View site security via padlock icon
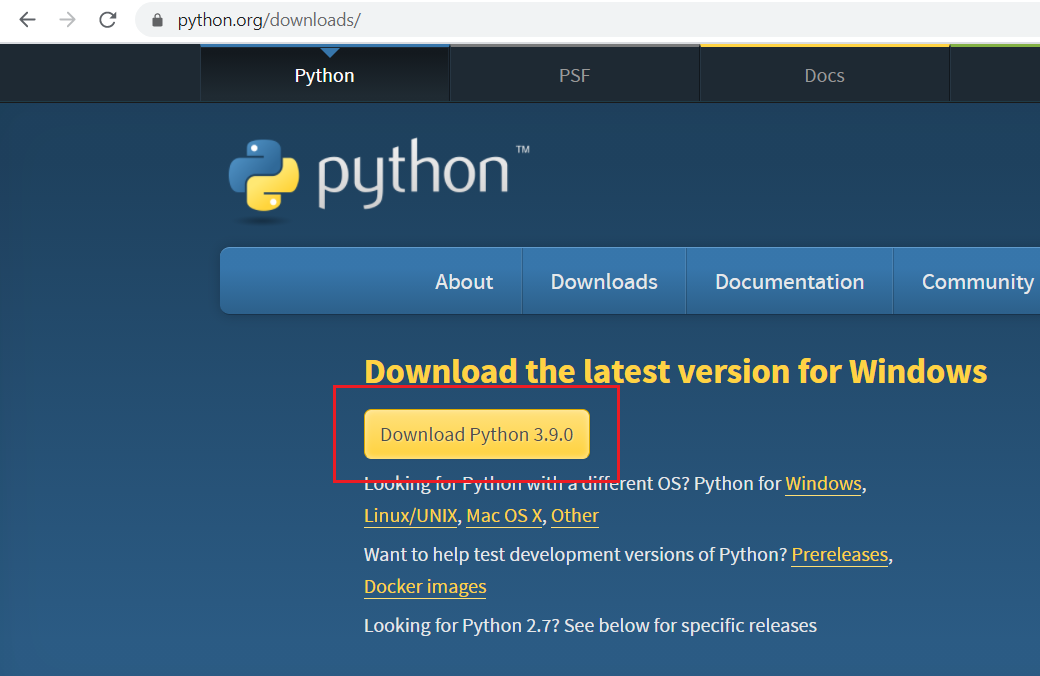Viewport: 1040px width, 676px height. (155, 19)
